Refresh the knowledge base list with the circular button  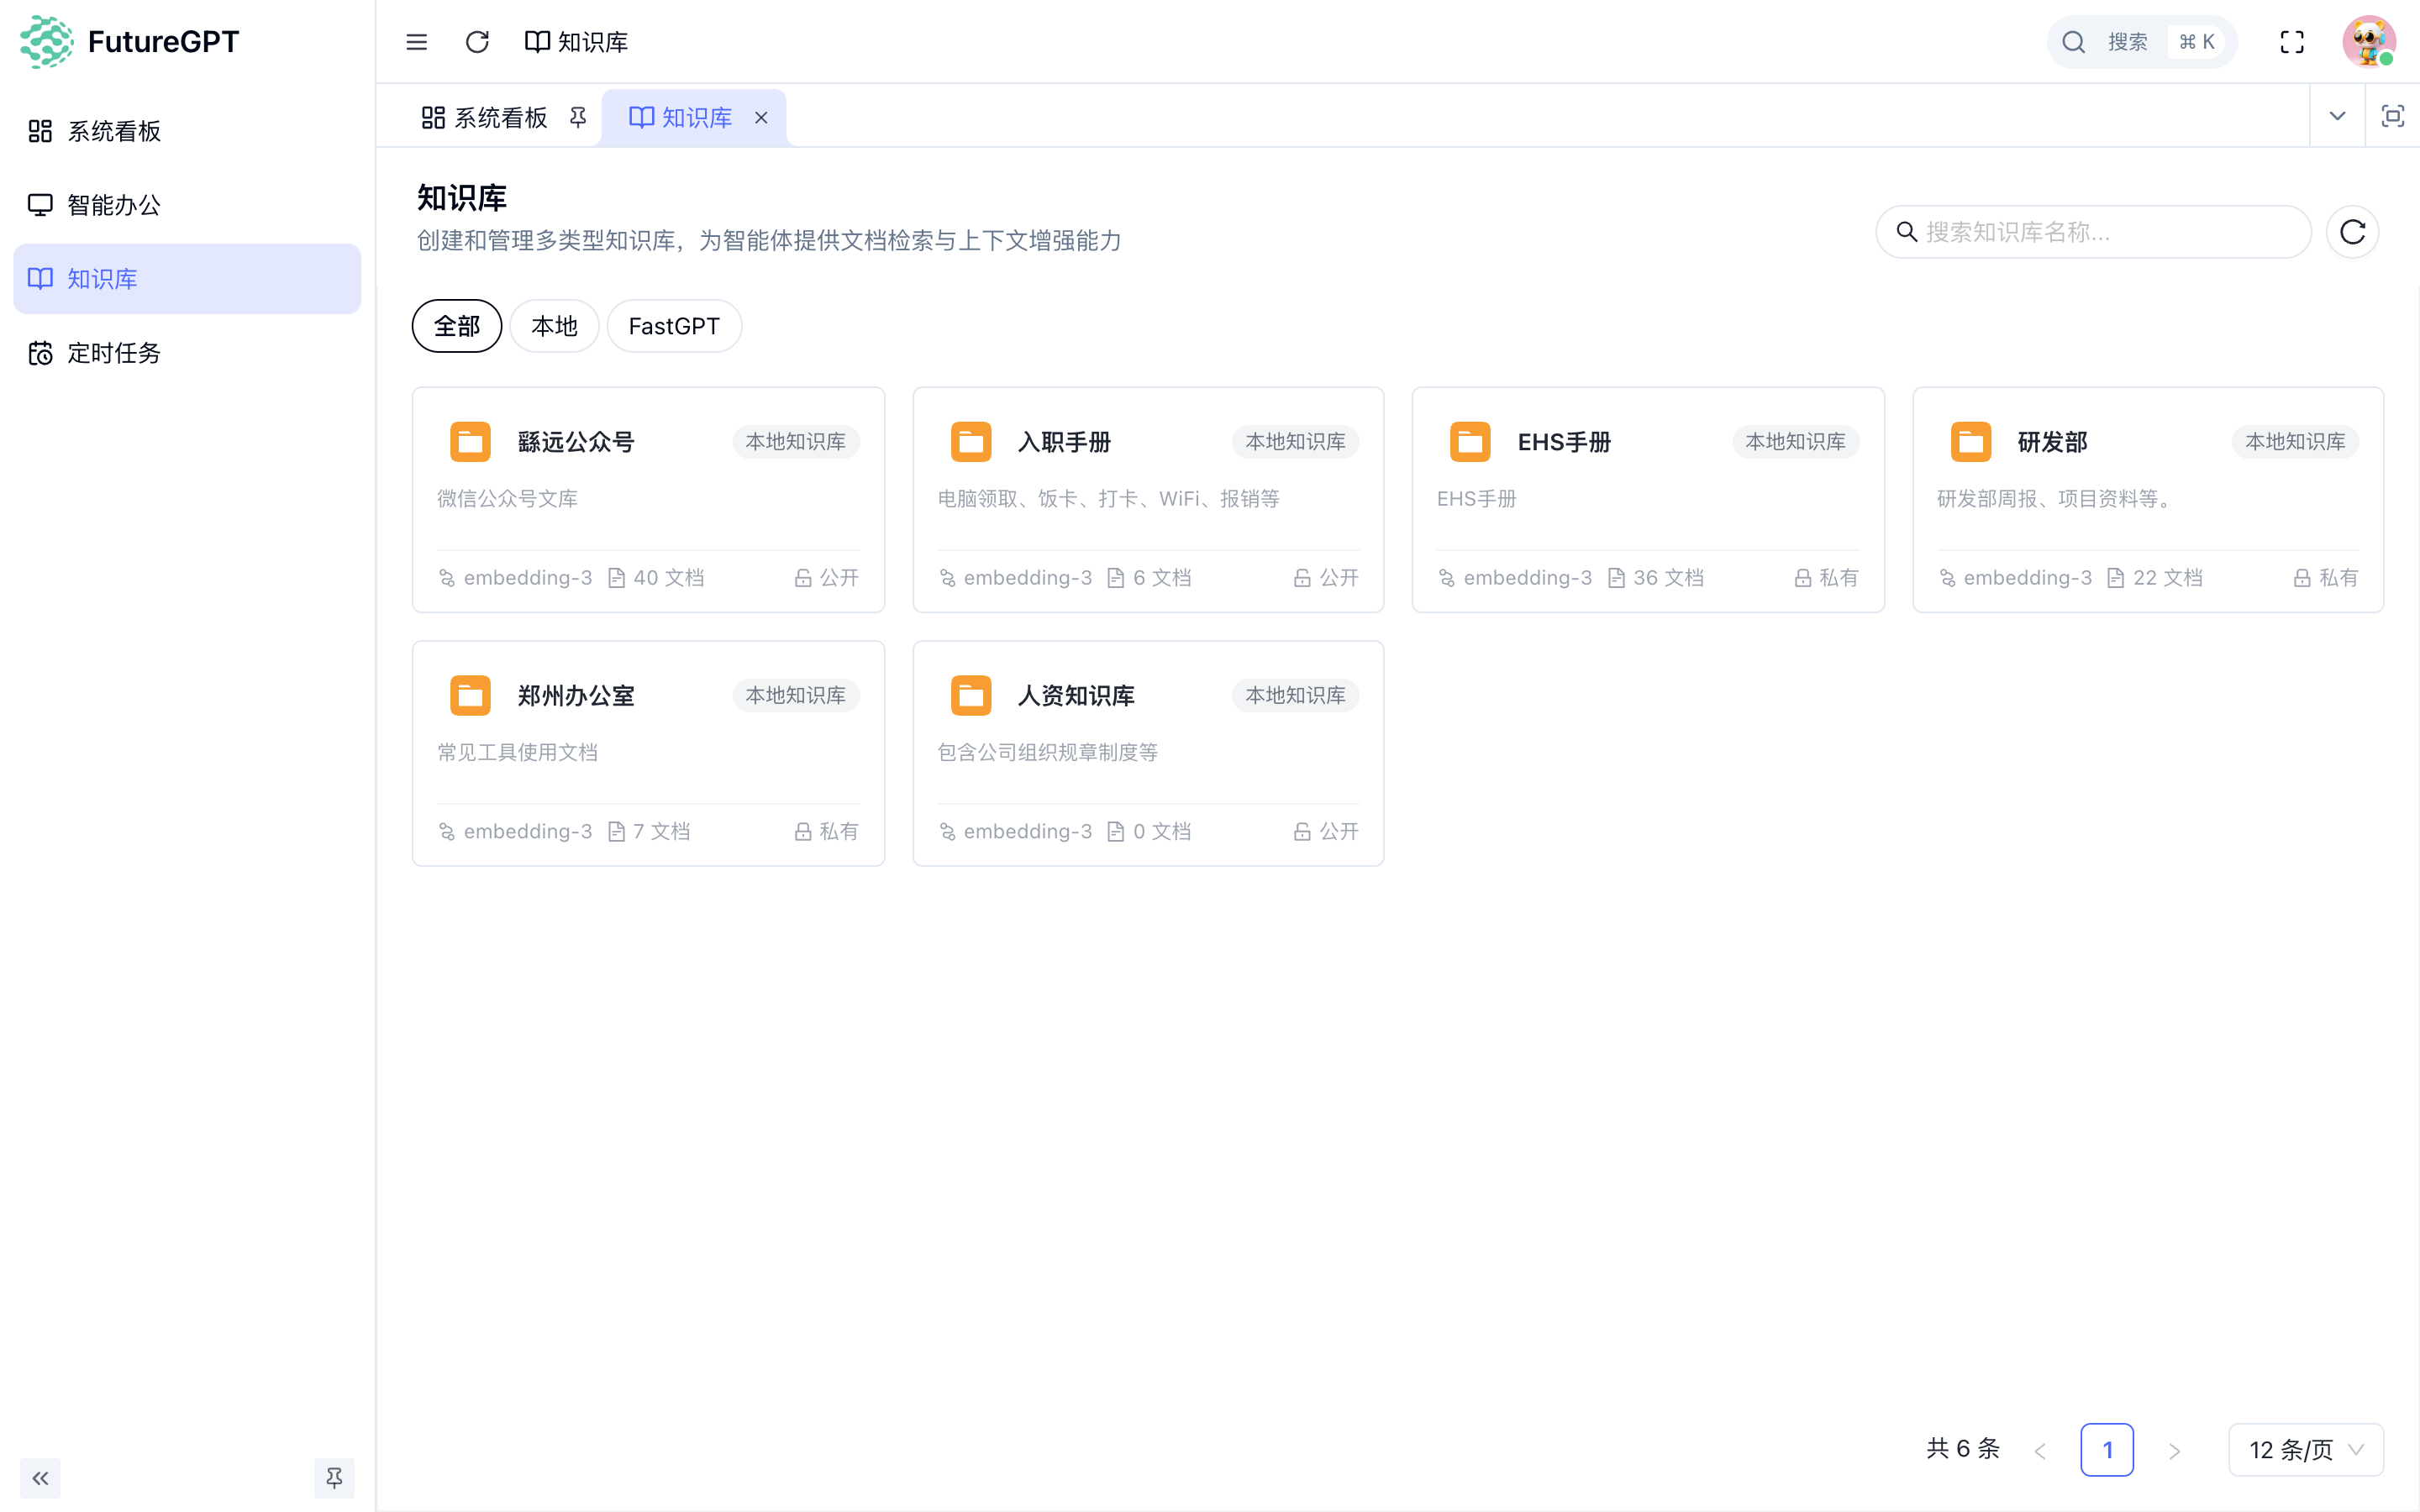[2352, 232]
